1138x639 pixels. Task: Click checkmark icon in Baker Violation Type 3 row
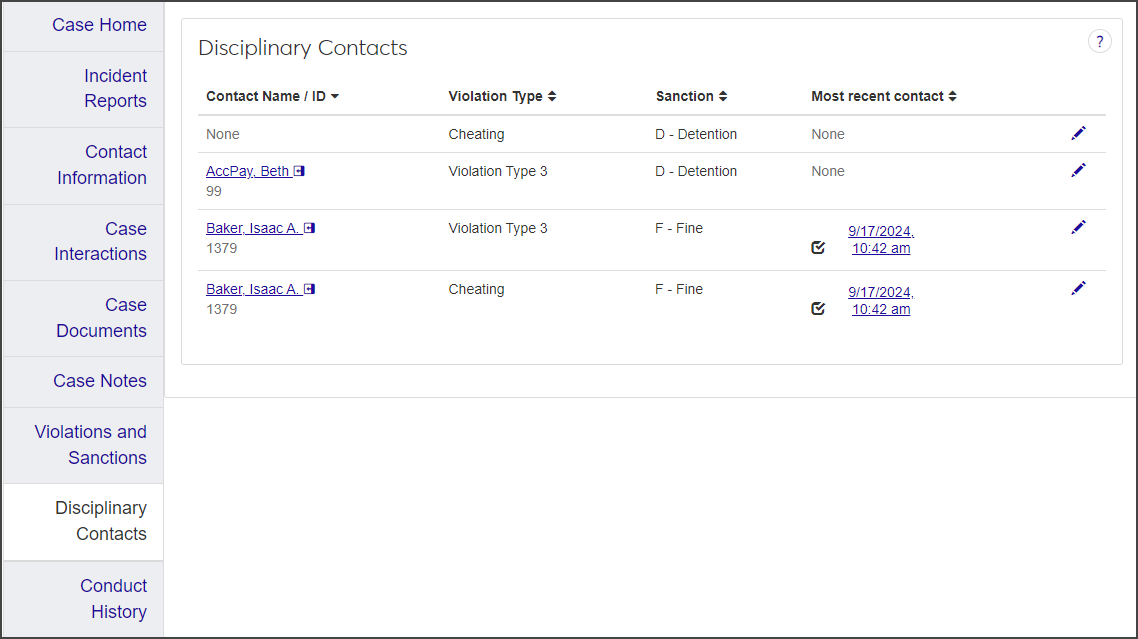click(x=818, y=247)
